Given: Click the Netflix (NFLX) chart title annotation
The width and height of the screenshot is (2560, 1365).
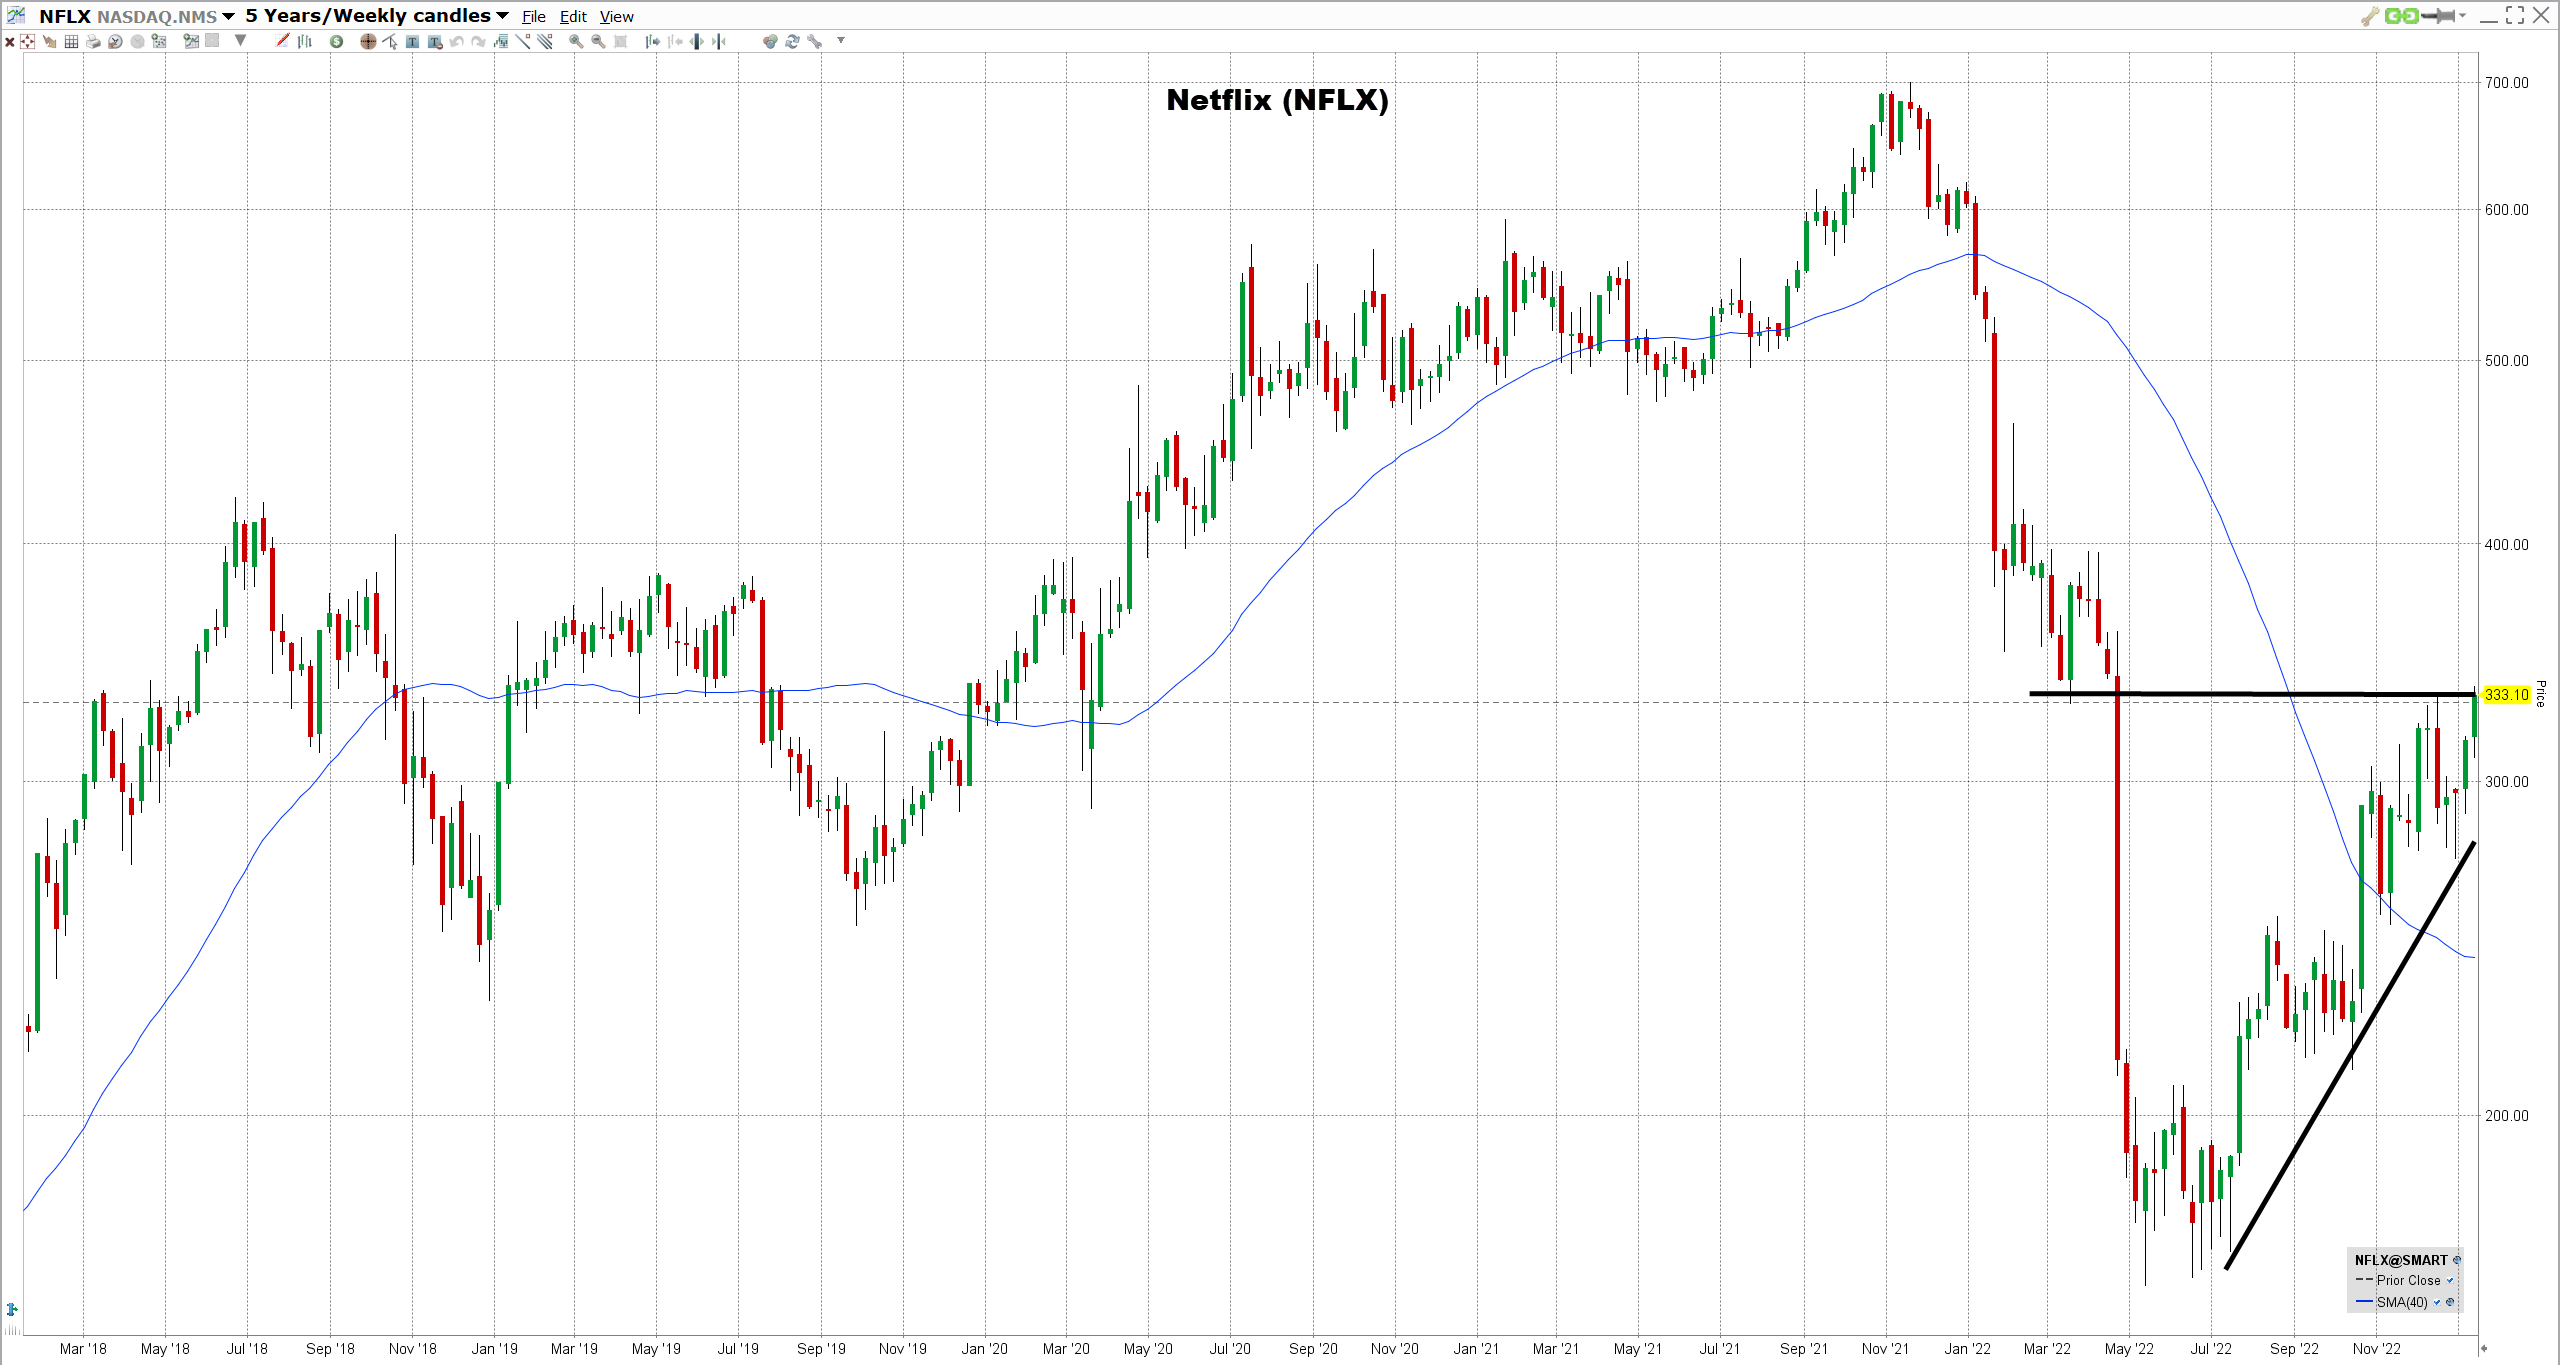Looking at the screenshot, I should pyautogui.click(x=1277, y=100).
